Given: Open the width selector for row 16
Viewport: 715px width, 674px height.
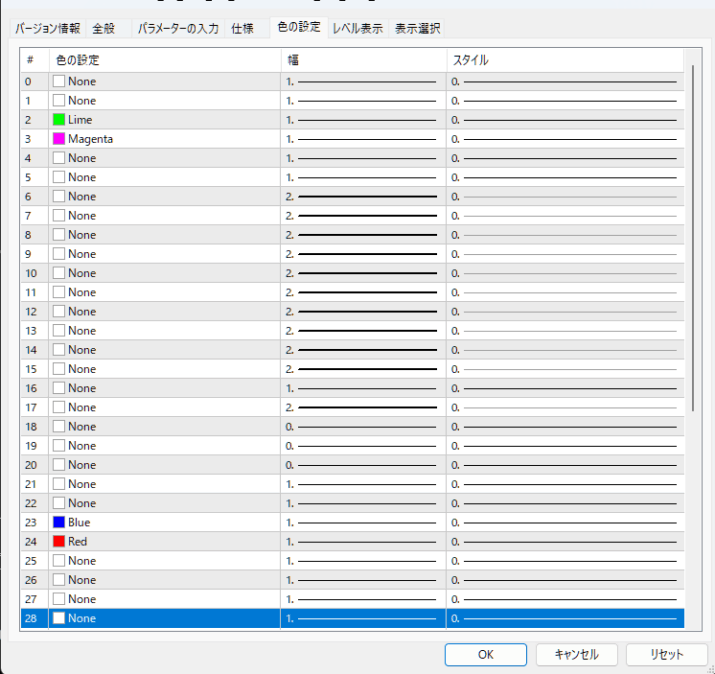Looking at the screenshot, I should pos(363,388).
